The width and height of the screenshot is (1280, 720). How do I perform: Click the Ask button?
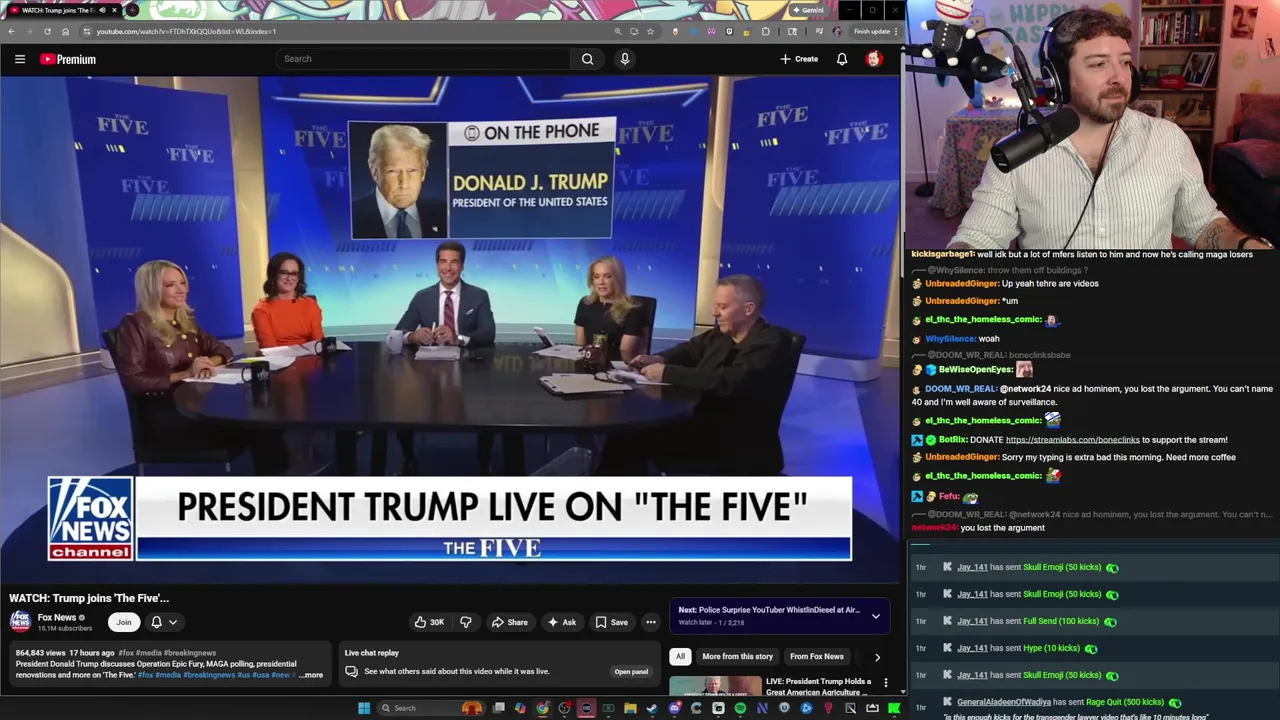(x=561, y=622)
